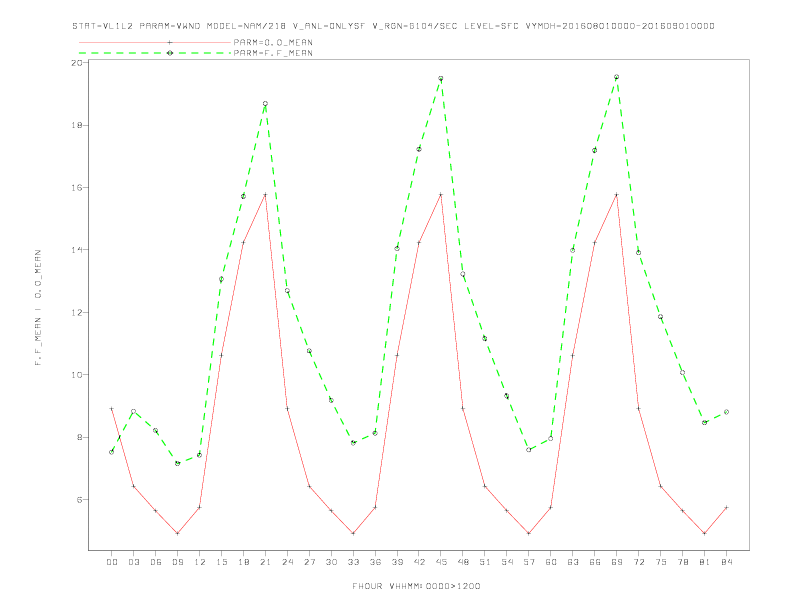Click the x-axis tick label 66
This screenshot has width=792, height=612.
tap(595, 562)
